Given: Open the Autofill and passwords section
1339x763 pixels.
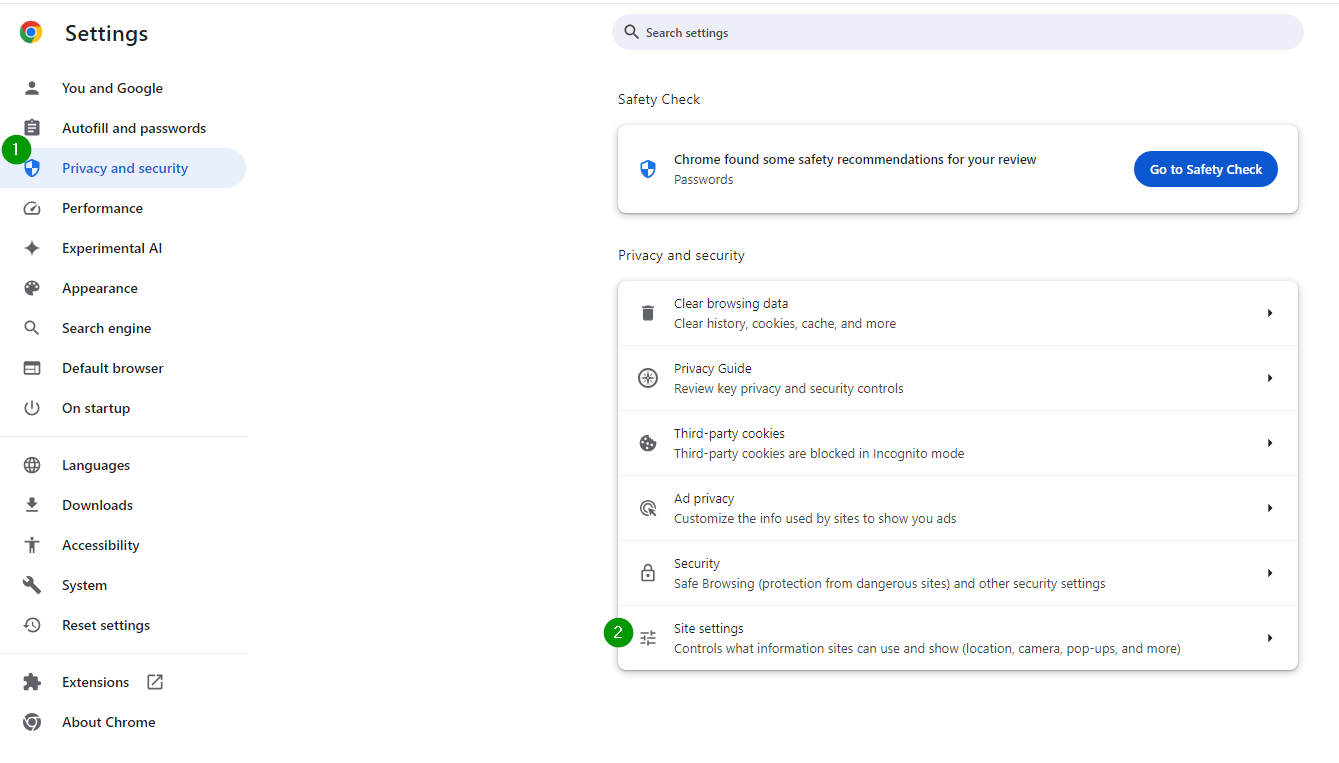Looking at the screenshot, I should (x=134, y=128).
